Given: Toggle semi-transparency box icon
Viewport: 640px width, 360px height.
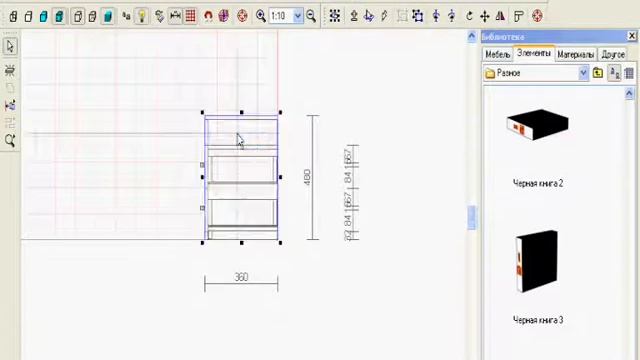Looking at the screenshot, I should click(x=93, y=16).
